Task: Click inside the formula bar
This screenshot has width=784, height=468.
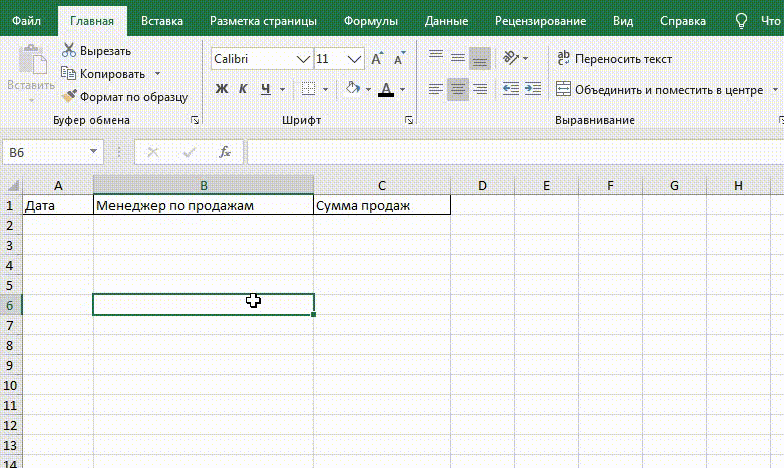Action: pyautogui.click(x=515, y=152)
